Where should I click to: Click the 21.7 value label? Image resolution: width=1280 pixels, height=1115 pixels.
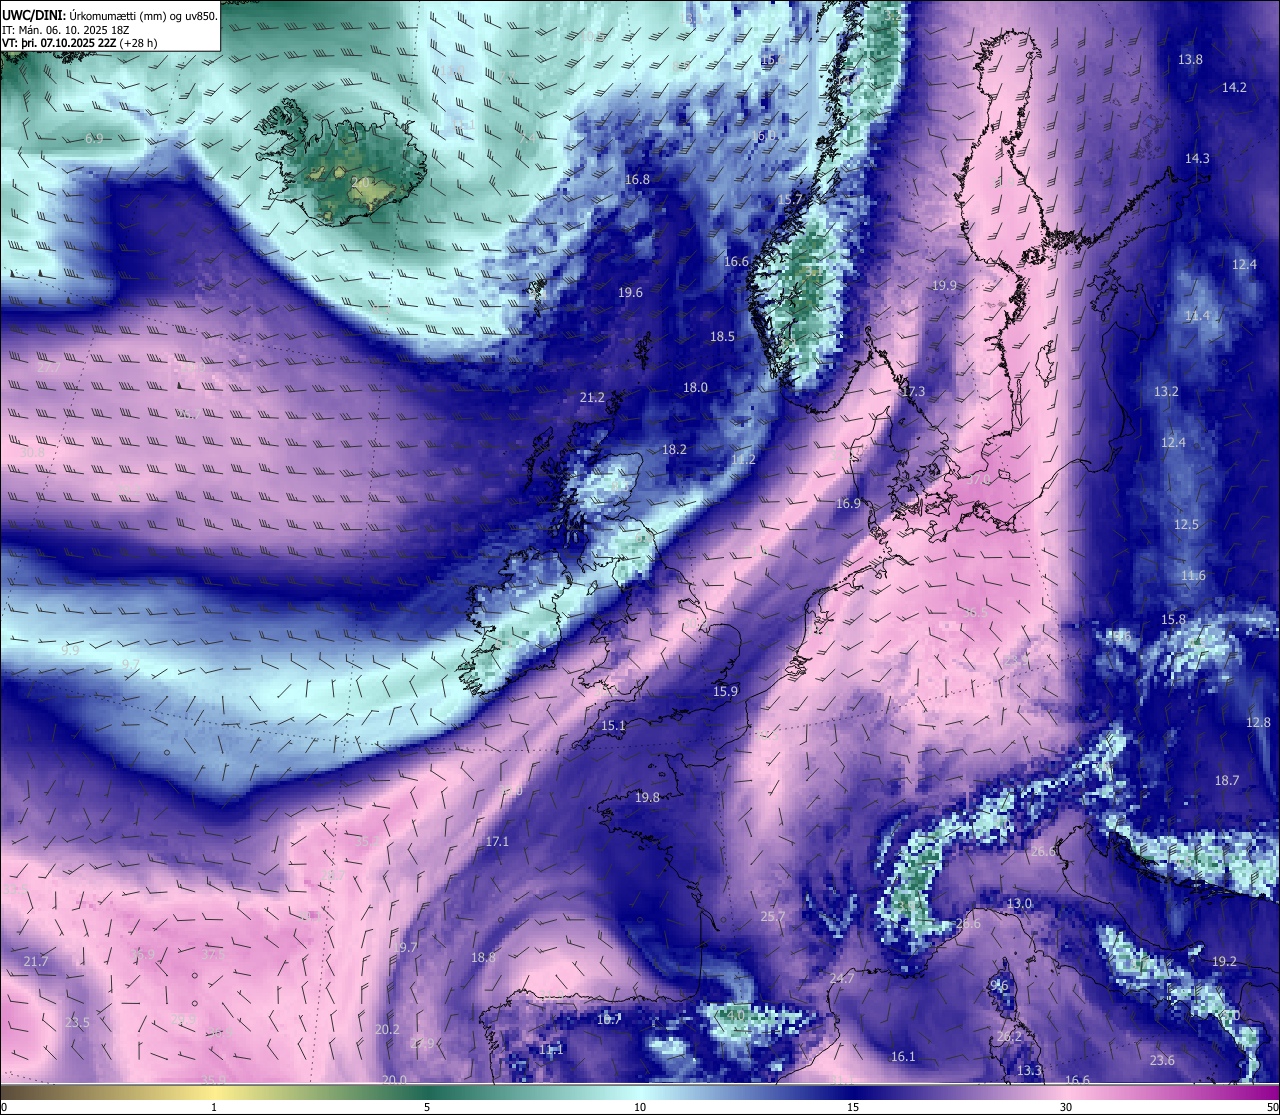tap(36, 962)
